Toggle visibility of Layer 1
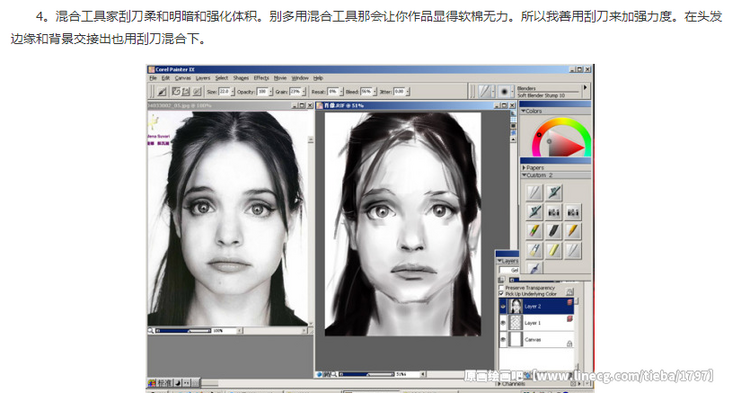 click(x=503, y=323)
